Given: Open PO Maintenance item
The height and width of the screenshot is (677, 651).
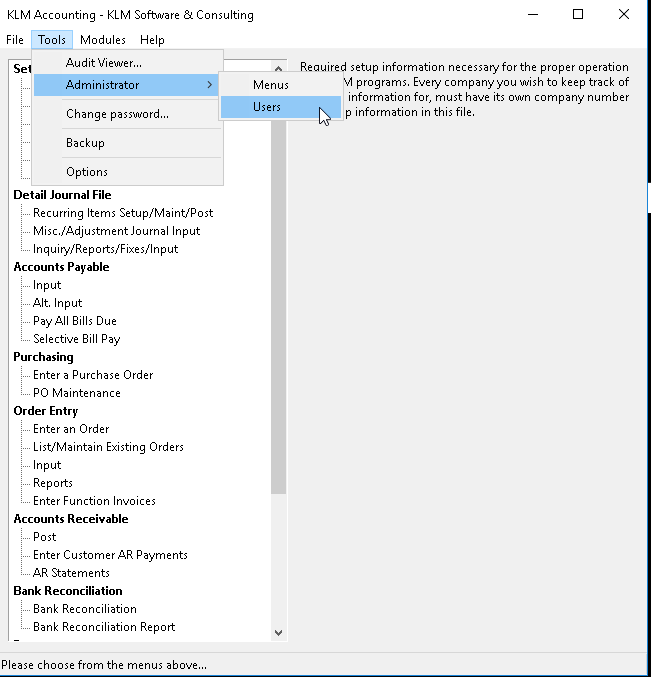Looking at the screenshot, I should pos(77,393).
